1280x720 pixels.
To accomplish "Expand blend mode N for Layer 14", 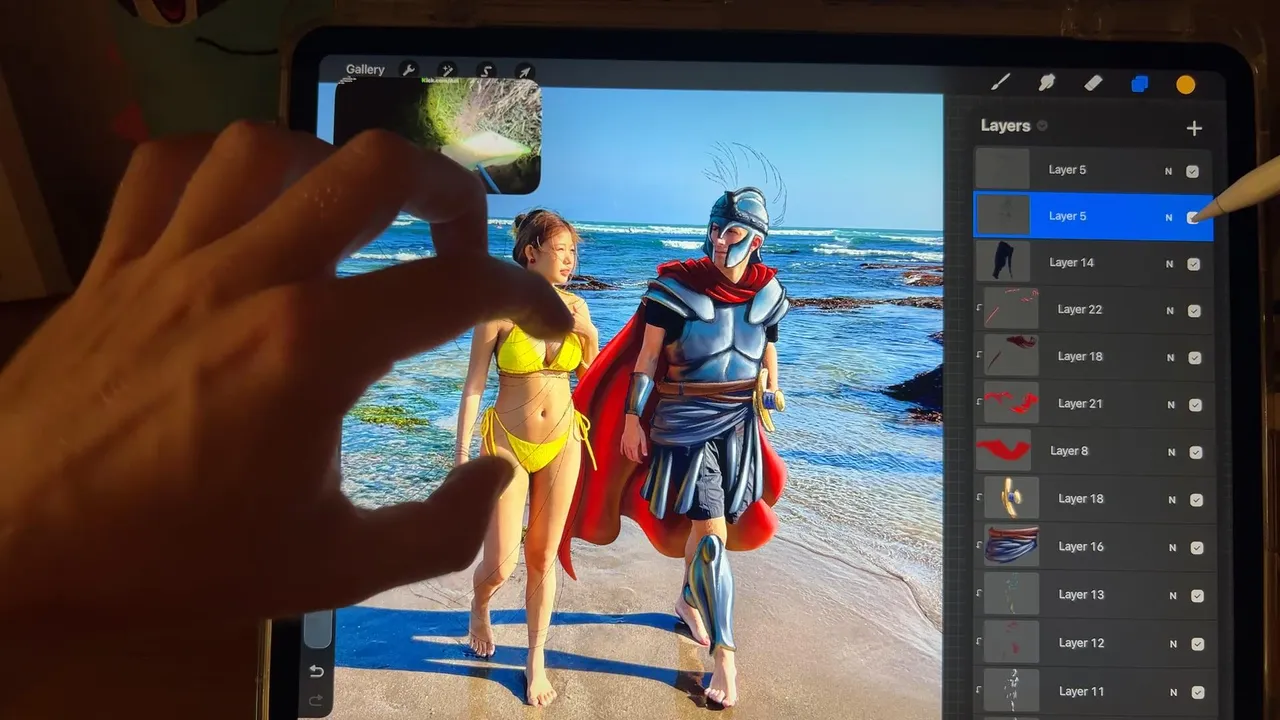I will (1169, 264).
